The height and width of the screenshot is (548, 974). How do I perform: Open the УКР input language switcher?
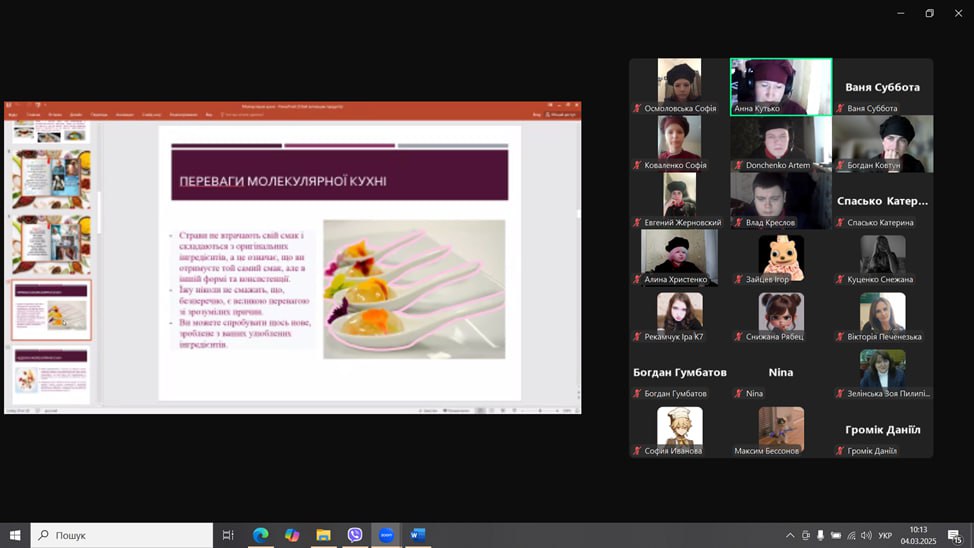click(885, 535)
